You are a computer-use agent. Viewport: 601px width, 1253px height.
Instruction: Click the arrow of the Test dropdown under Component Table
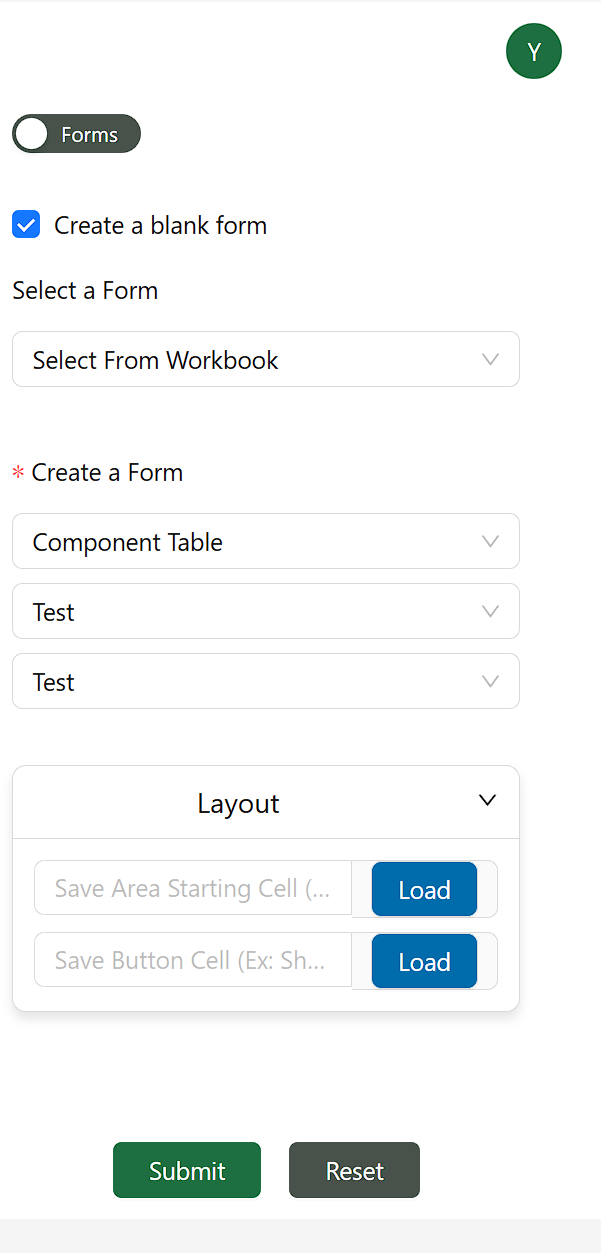(x=490, y=611)
